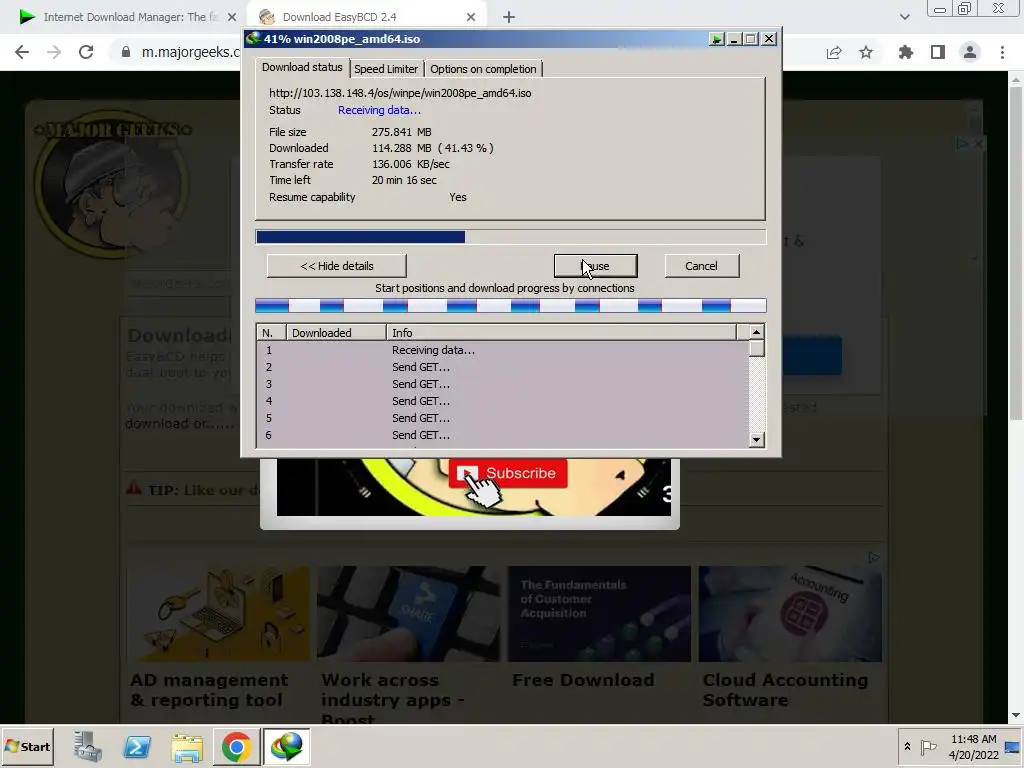Cancel the ISO download
The width and height of the screenshot is (1024, 768).
701,266
